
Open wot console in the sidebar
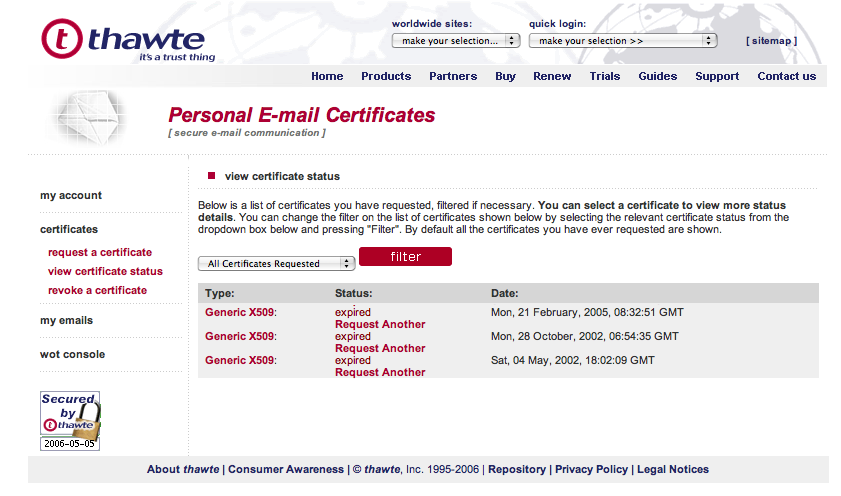pyautogui.click(x=72, y=354)
